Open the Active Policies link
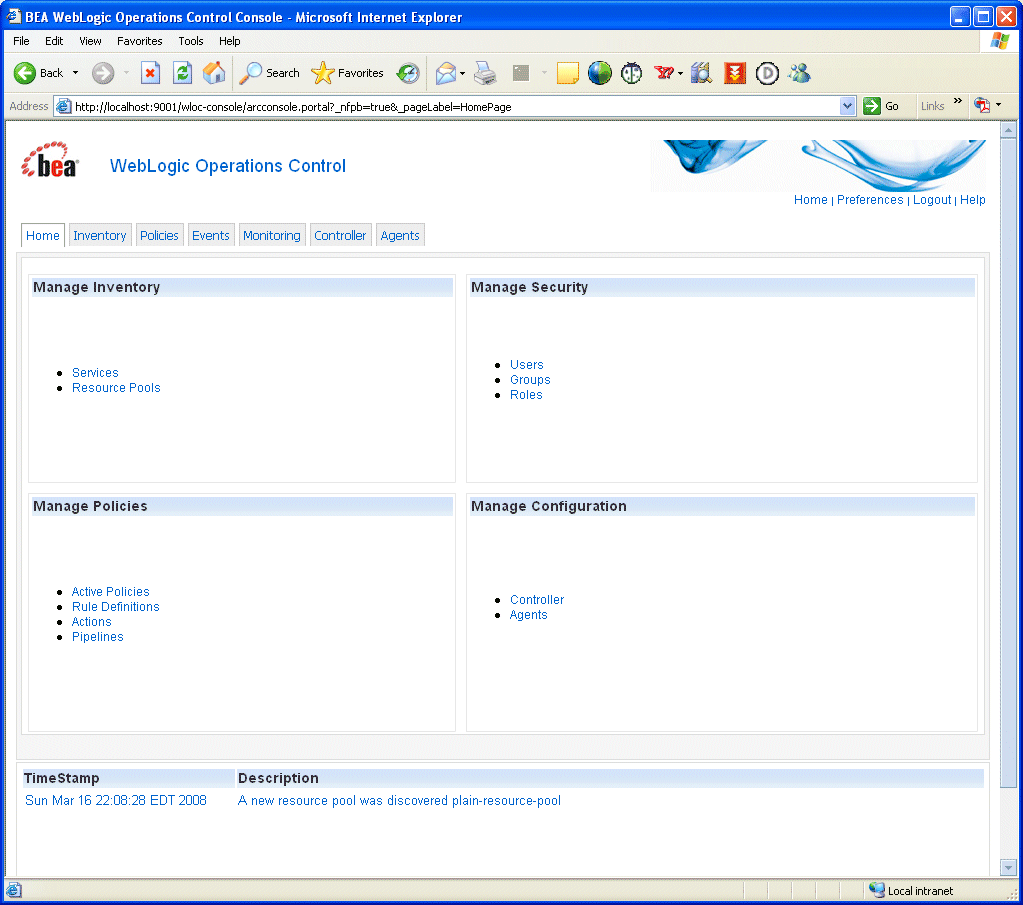Viewport: 1023px width, 905px height. (110, 592)
